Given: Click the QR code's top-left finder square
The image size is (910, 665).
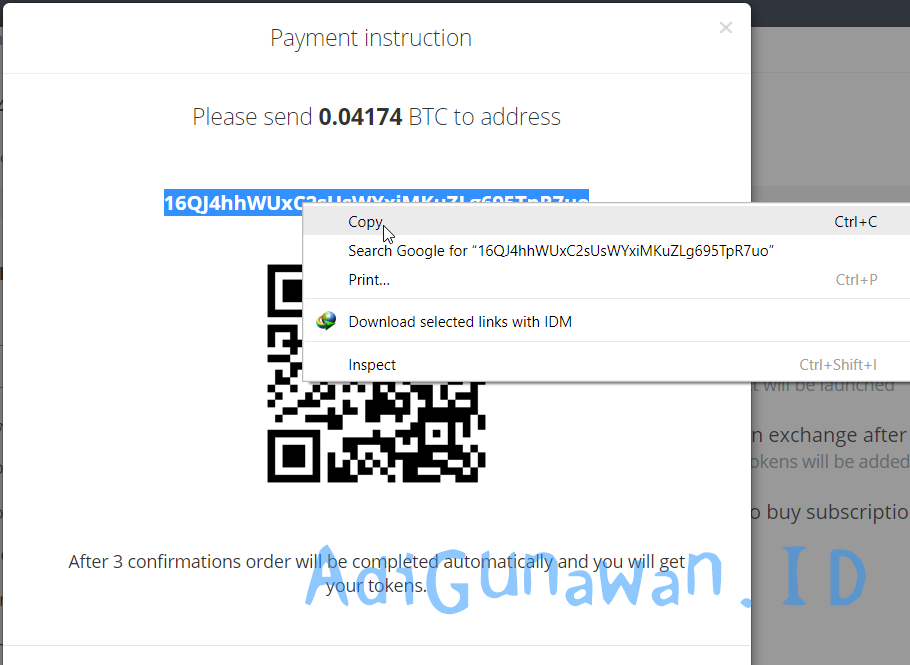Looking at the screenshot, I should [285, 290].
